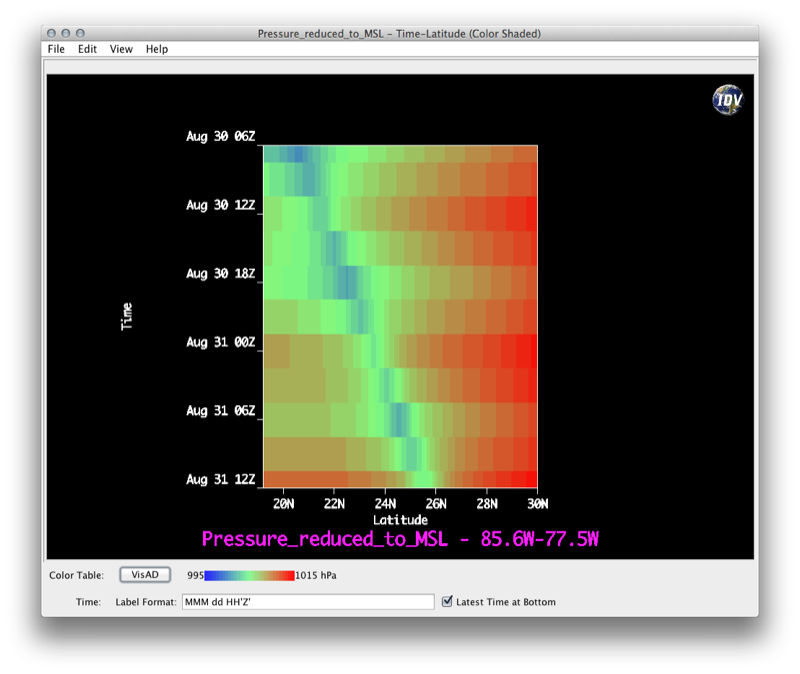The height and width of the screenshot is (674, 800).
Task: Click the vertical Time axis title
Action: 127,316
